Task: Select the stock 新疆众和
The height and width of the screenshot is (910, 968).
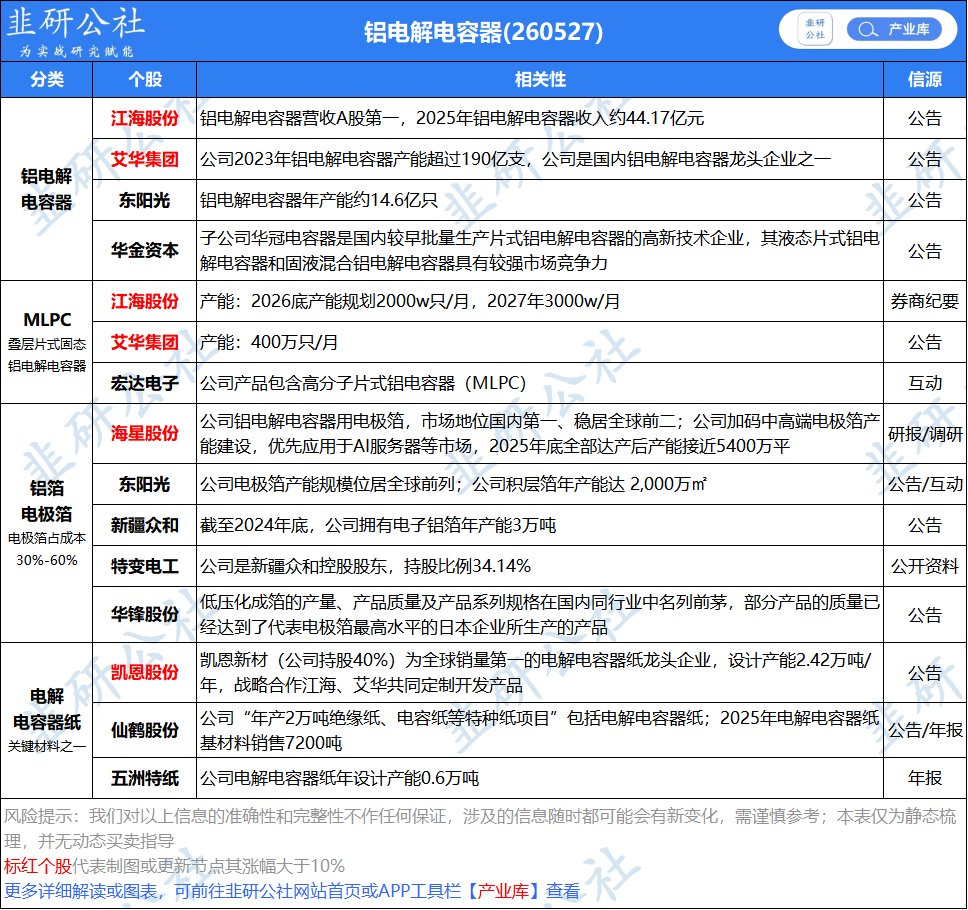Action: pos(144,525)
